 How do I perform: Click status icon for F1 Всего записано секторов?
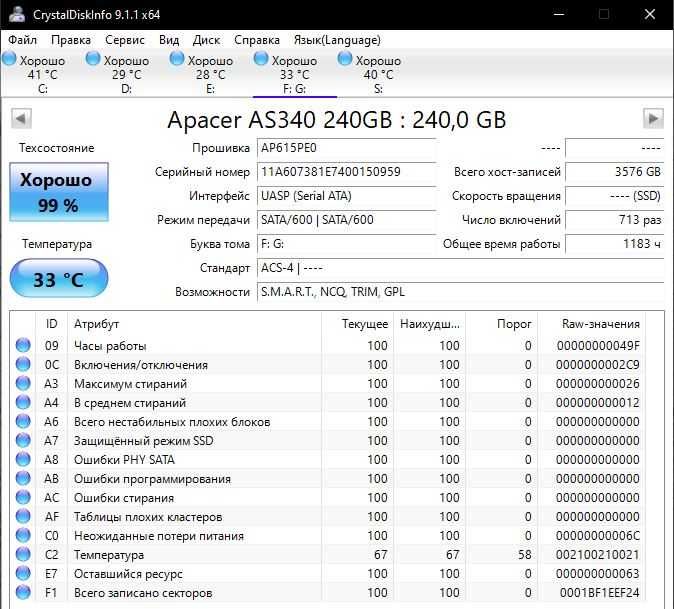pos(23,592)
